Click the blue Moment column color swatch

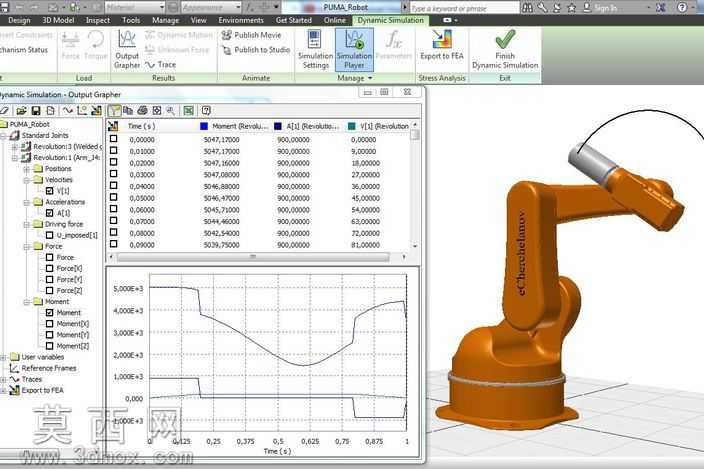[204, 127]
